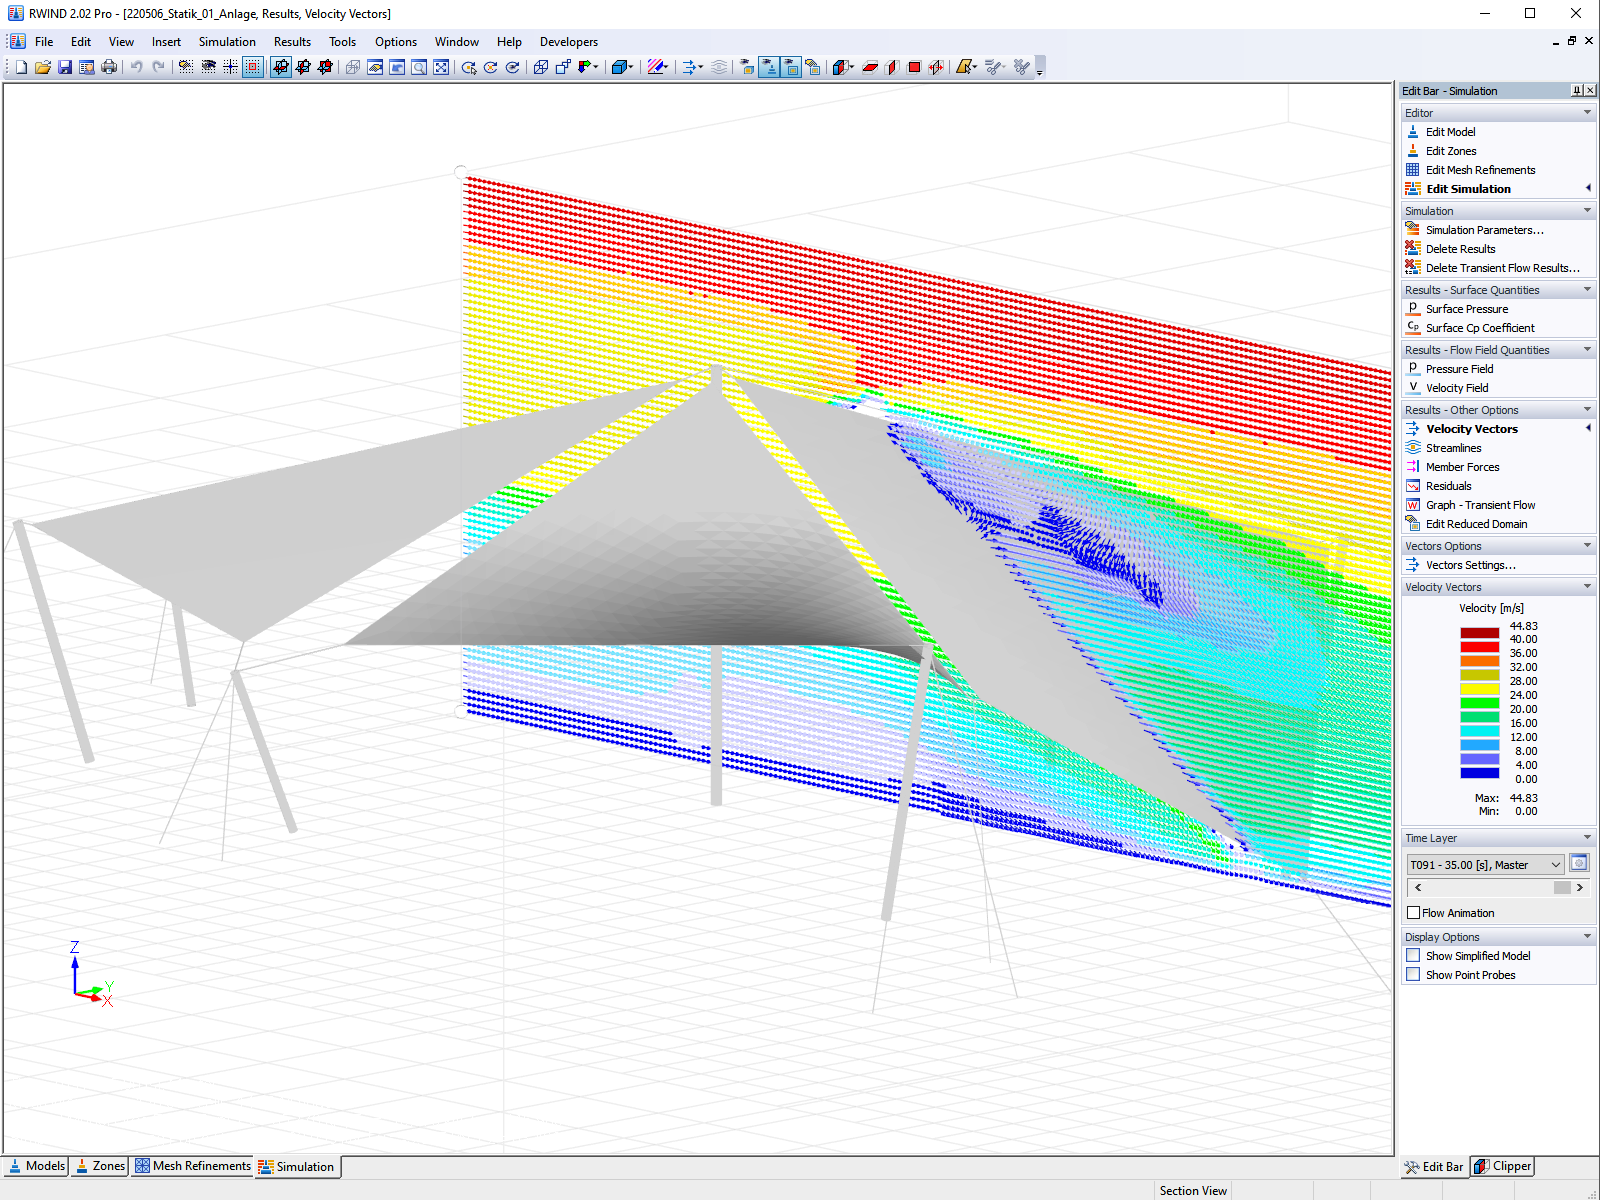Screen dimensions: 1600x1200
Task: Enable Show Point Probes display
Action: coord(1414,974)
